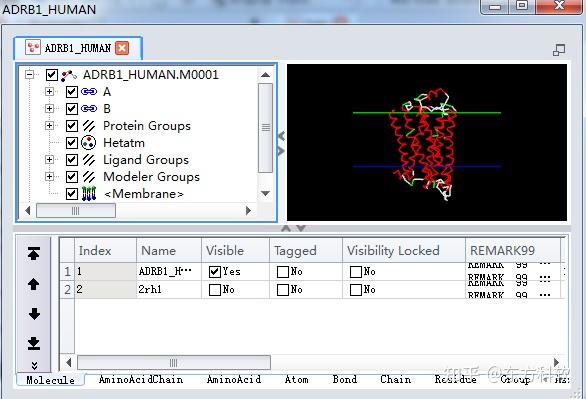This screenshot has height=399, width=586.
Task: Click the Visibility Locked column header
Action: point(404,251)
